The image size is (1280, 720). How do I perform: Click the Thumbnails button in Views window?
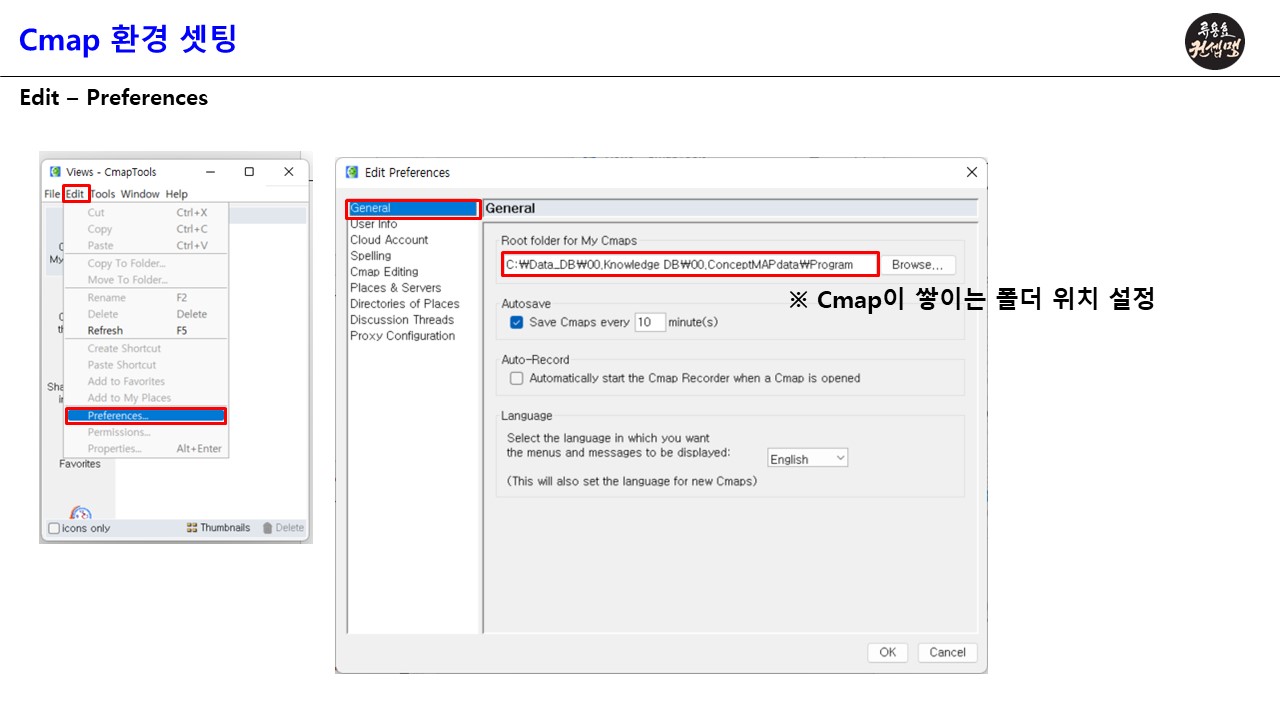218,528
